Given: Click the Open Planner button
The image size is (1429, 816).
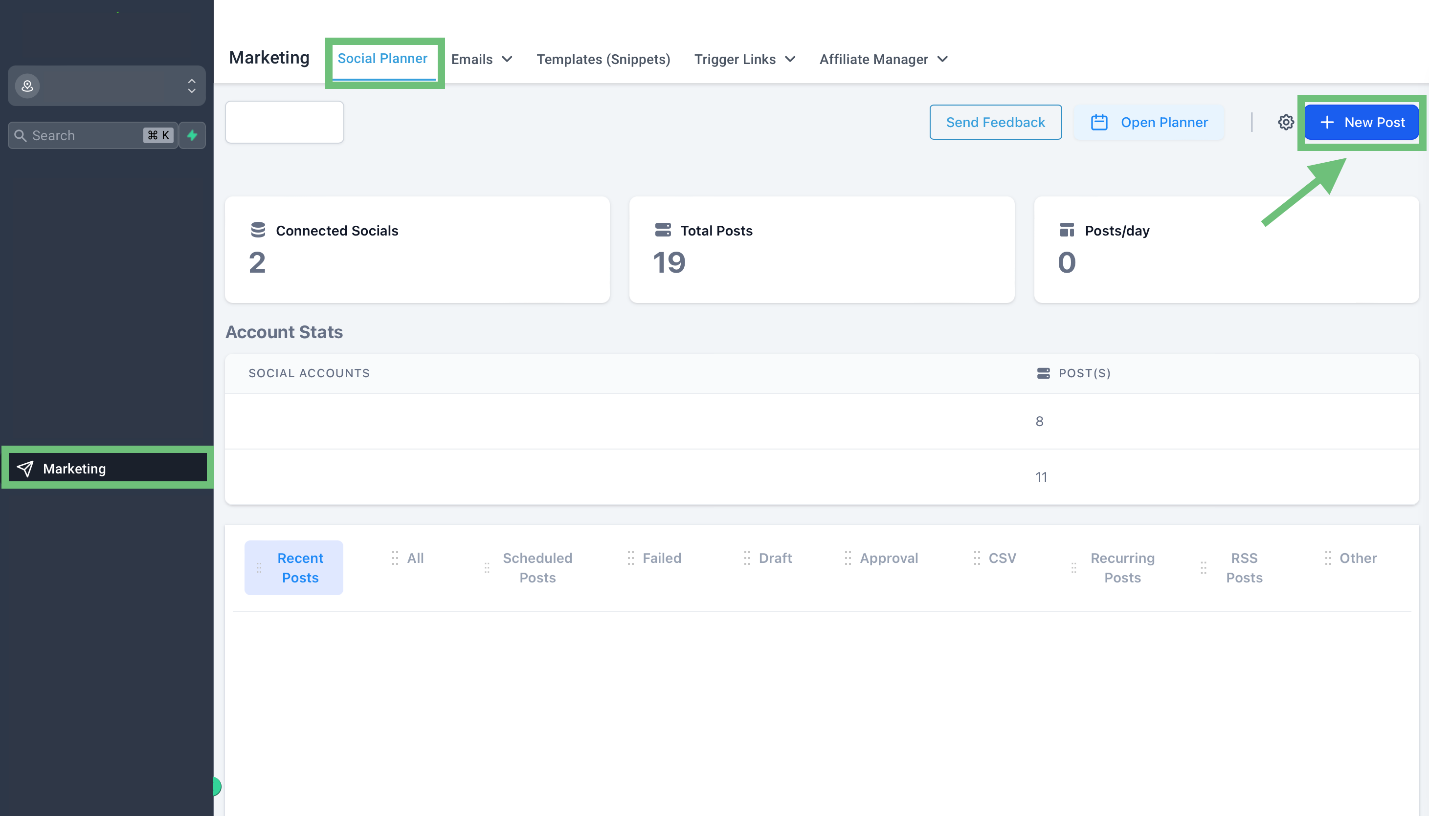Looking at the screenshot, I should (x=1149, y=122).
